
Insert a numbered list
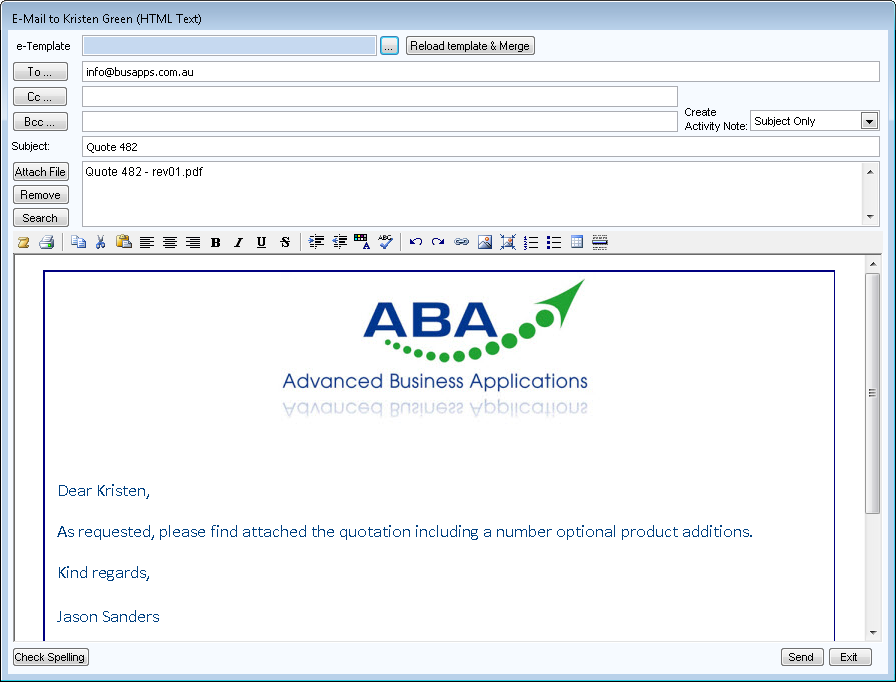pos(531,243)
